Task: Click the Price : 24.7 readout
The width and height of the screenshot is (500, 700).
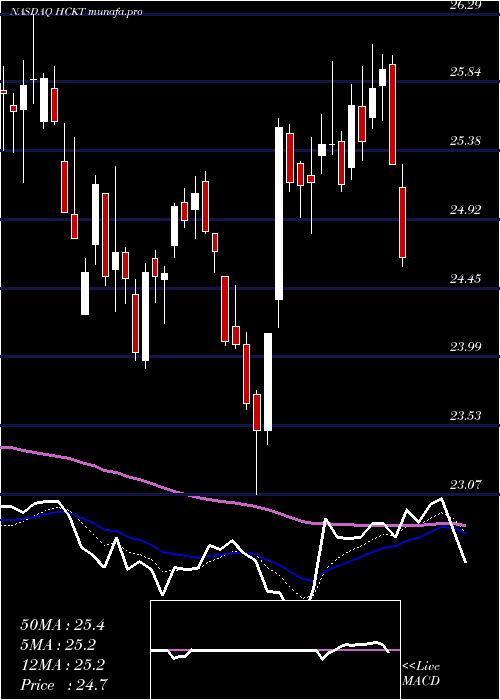Action: click(63, 685)
